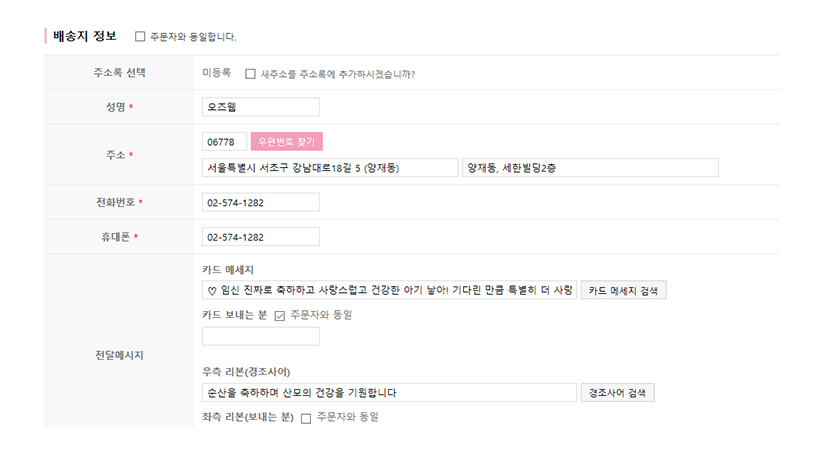Tick 새주소를 주소록에 추가하시겠습니까 checkbox
This screenshot has width=820, height=454.
pyautogui.click(x=250, y=74)
